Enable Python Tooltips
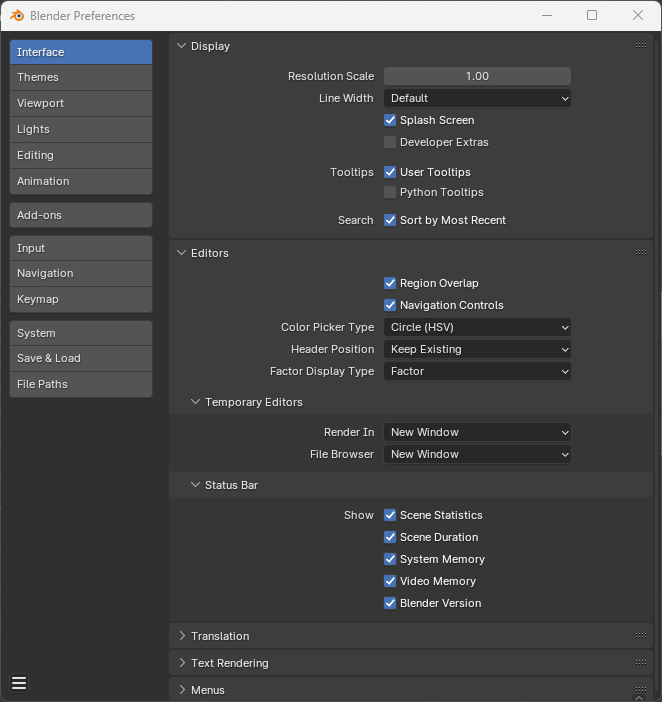Image resolution: width=662 pixels, height=702 pixels. point(390,192)
